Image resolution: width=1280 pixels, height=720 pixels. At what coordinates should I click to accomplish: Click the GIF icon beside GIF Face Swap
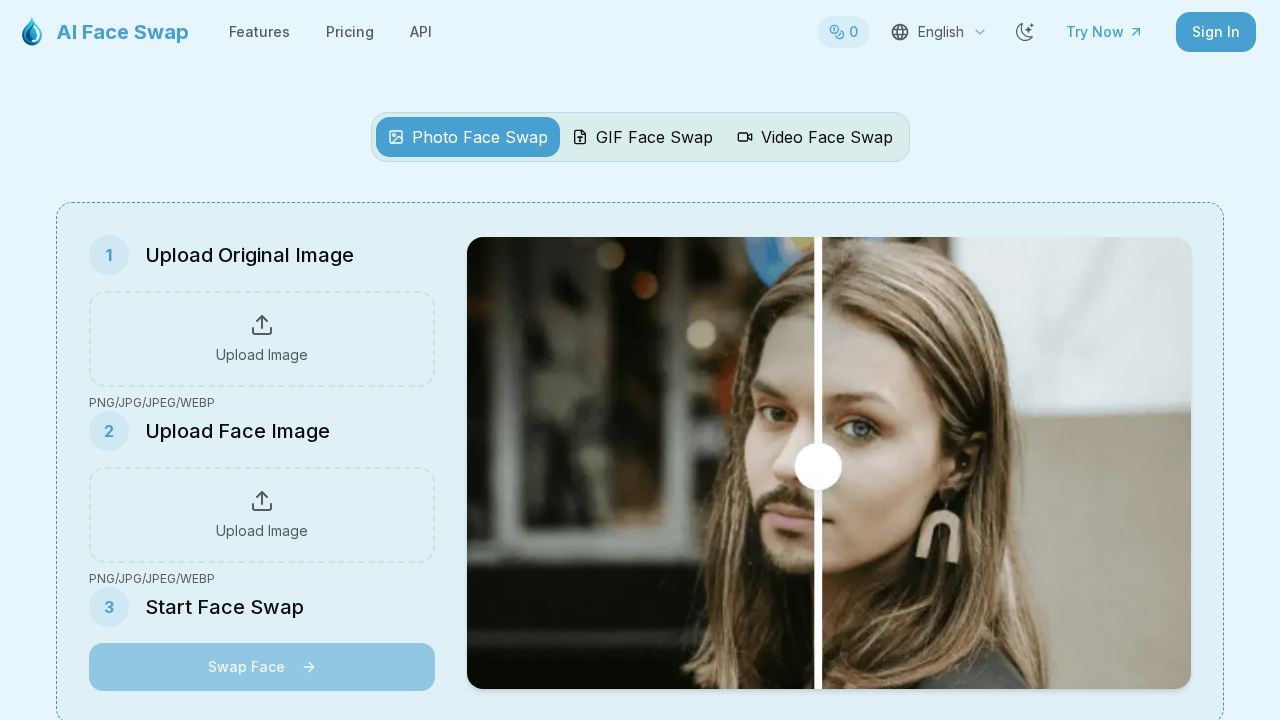click(580, 137)
